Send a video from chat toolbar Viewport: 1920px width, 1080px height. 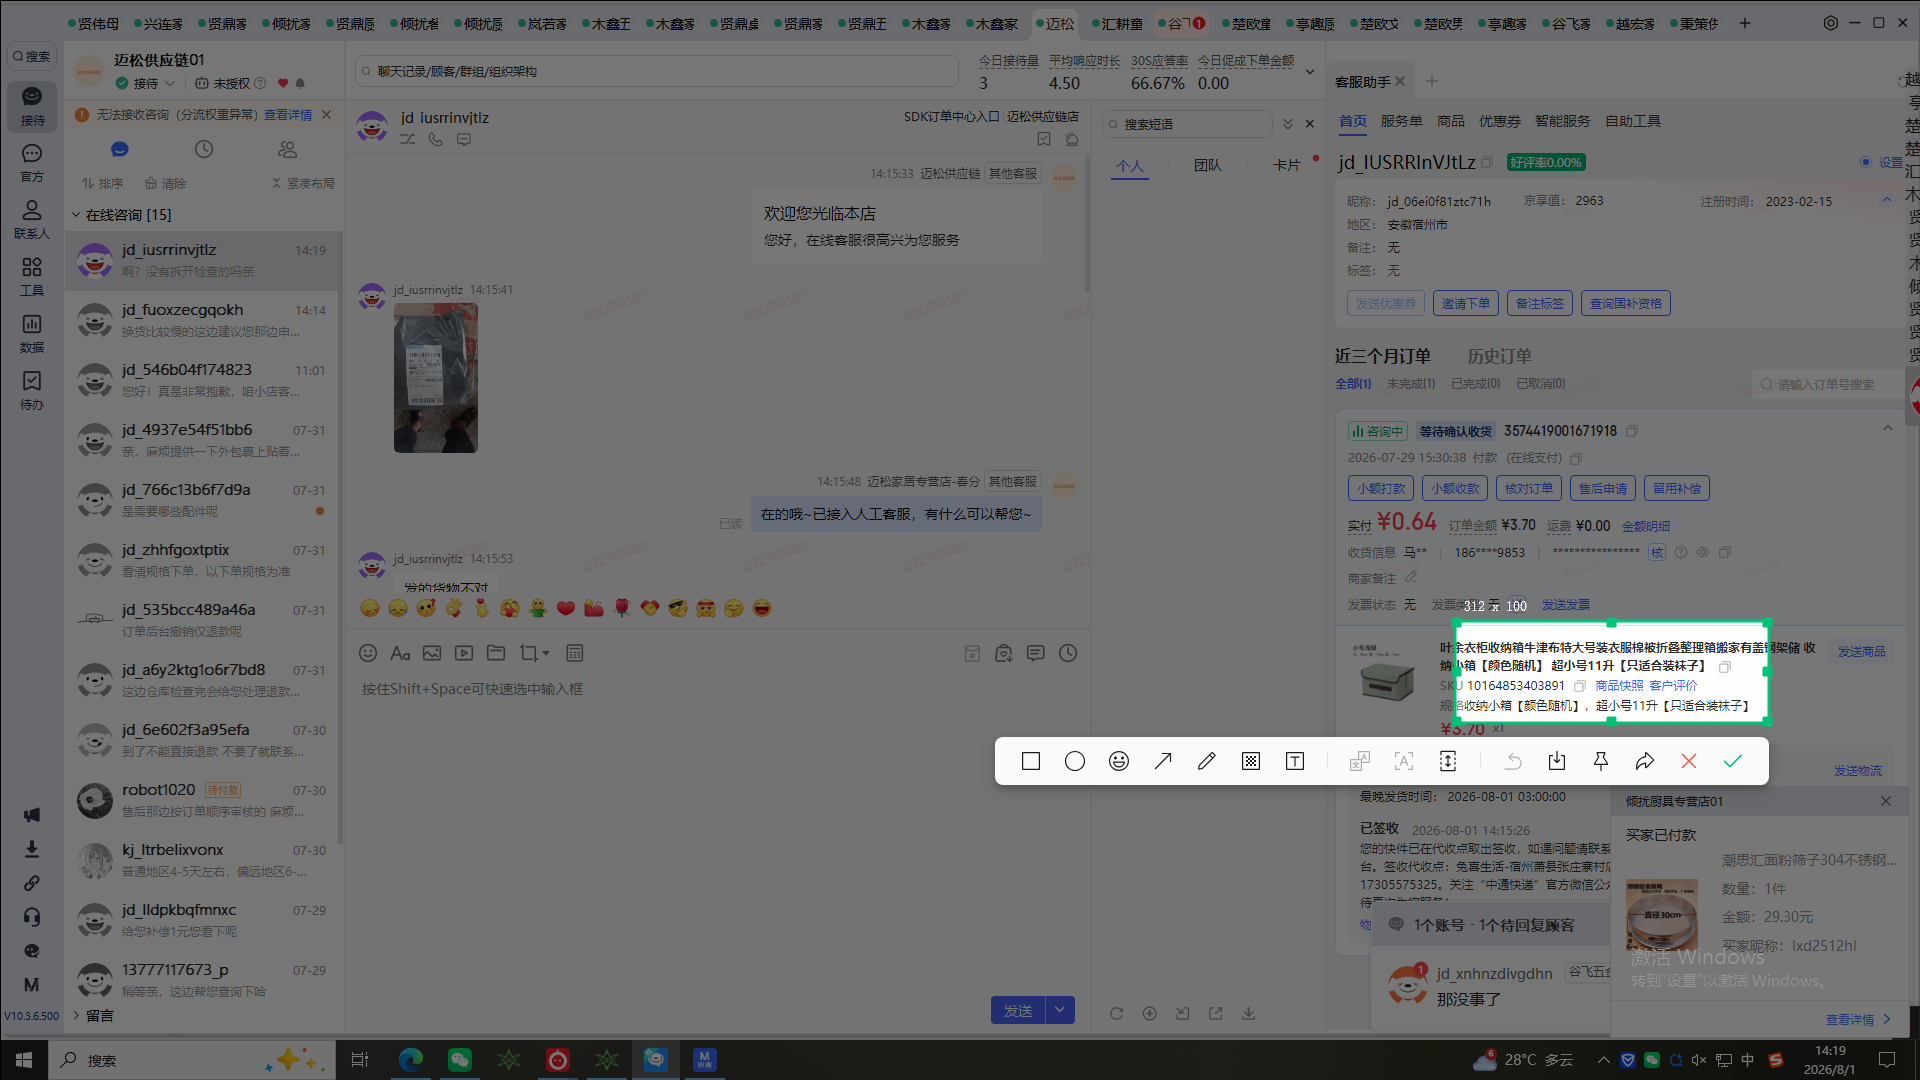[464, 653]
